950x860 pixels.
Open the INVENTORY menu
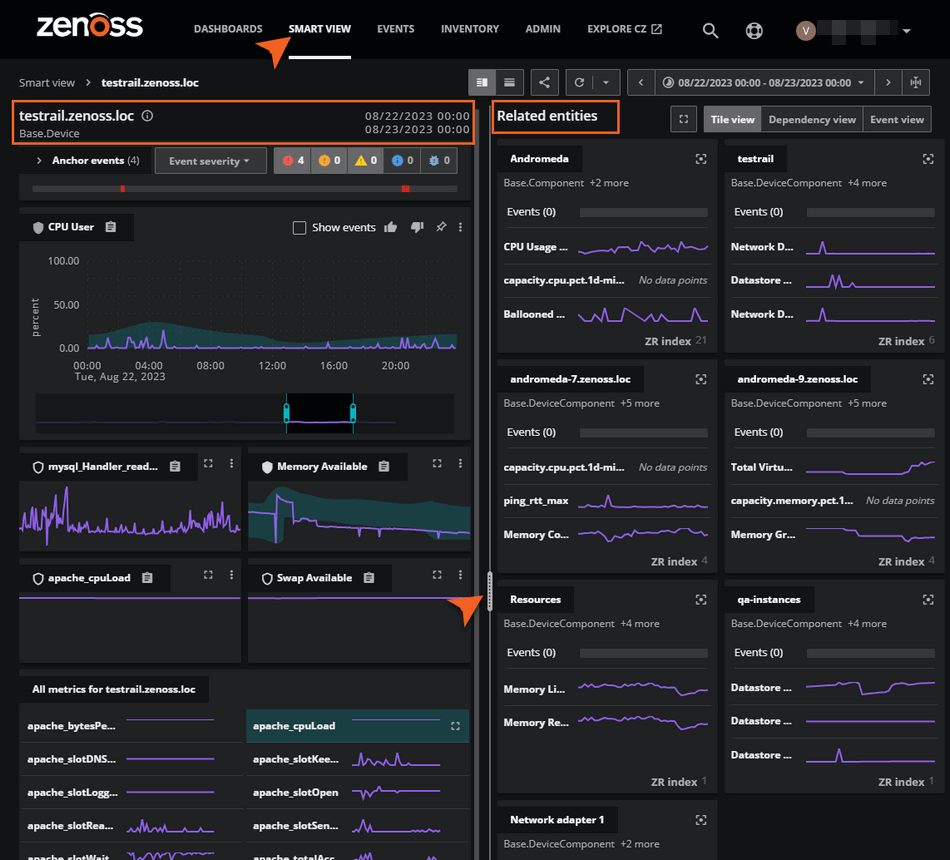pyautogui.click(x=470, y=29)
